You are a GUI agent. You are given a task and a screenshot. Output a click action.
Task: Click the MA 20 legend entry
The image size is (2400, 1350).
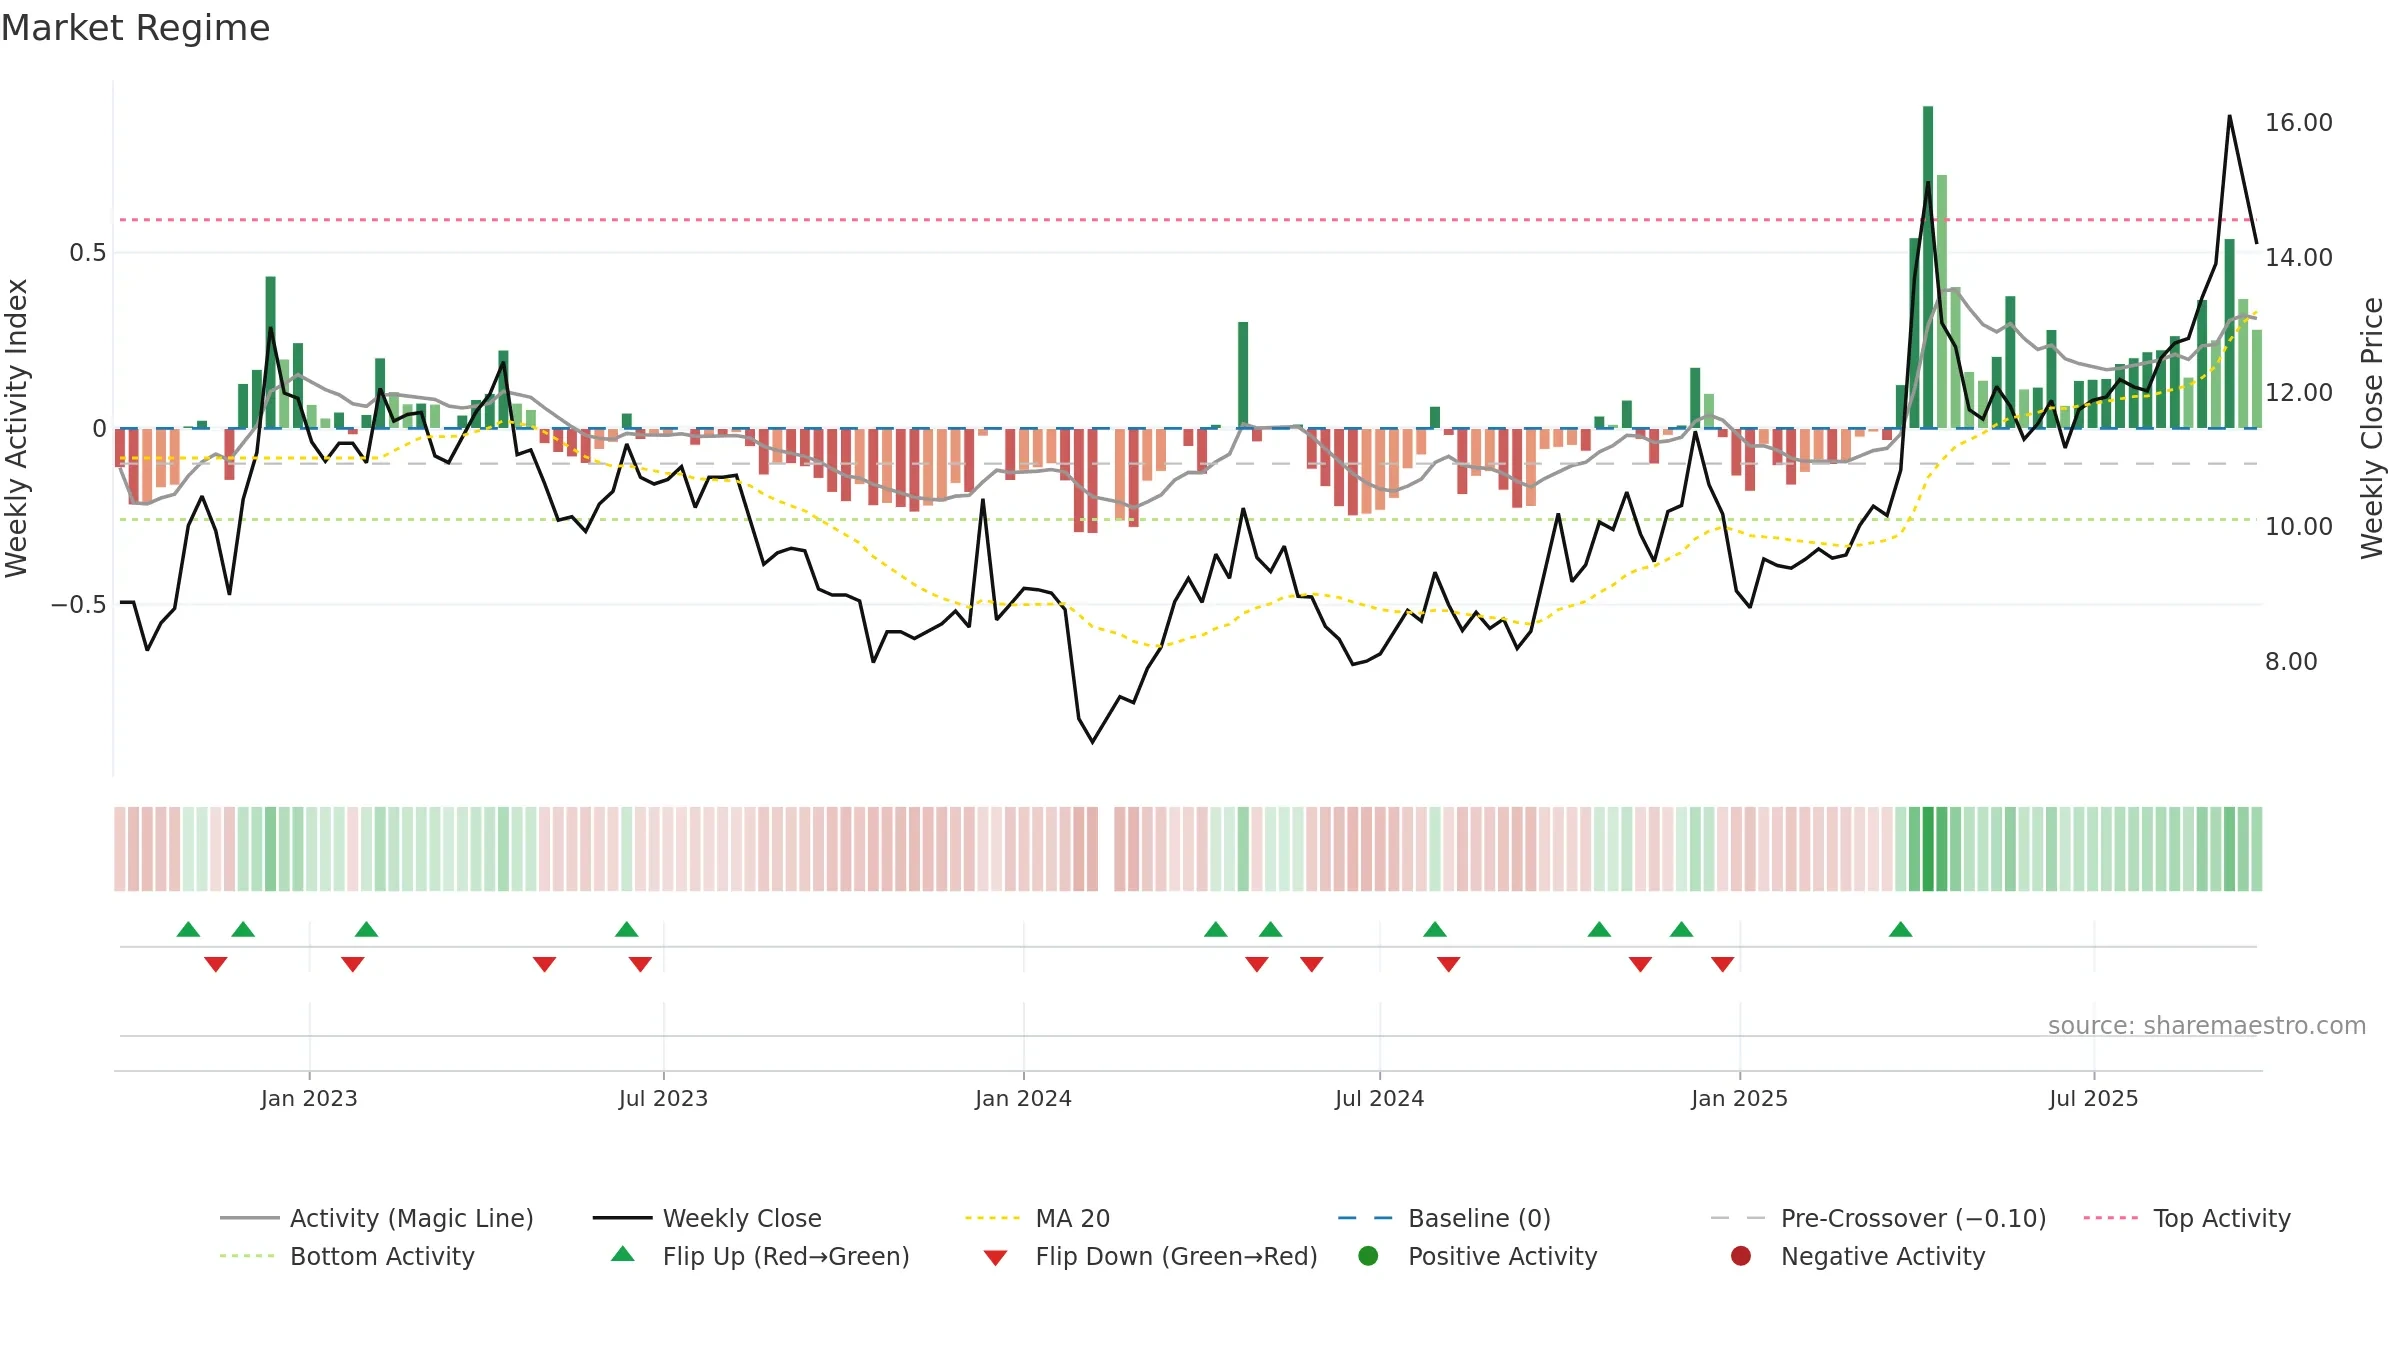[1038, 1218]
